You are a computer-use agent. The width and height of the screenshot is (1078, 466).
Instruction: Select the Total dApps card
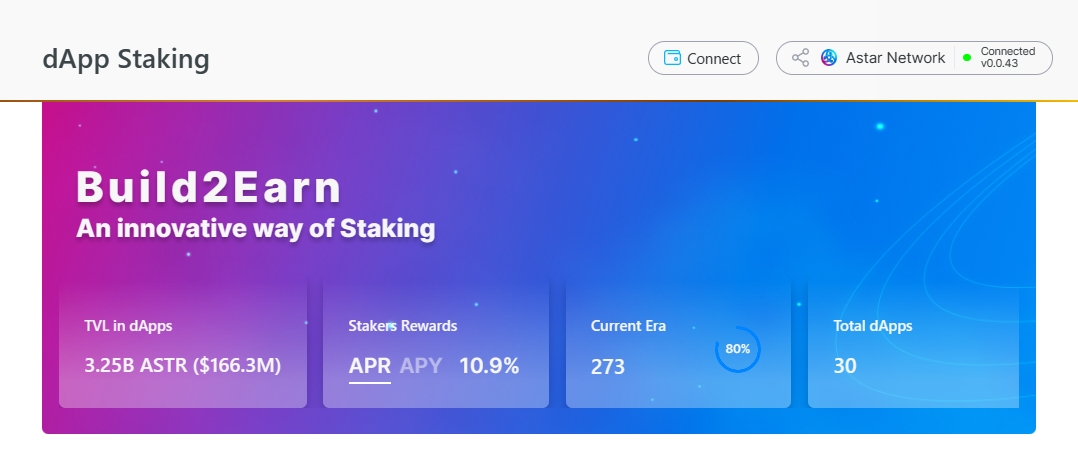point(913,343)
